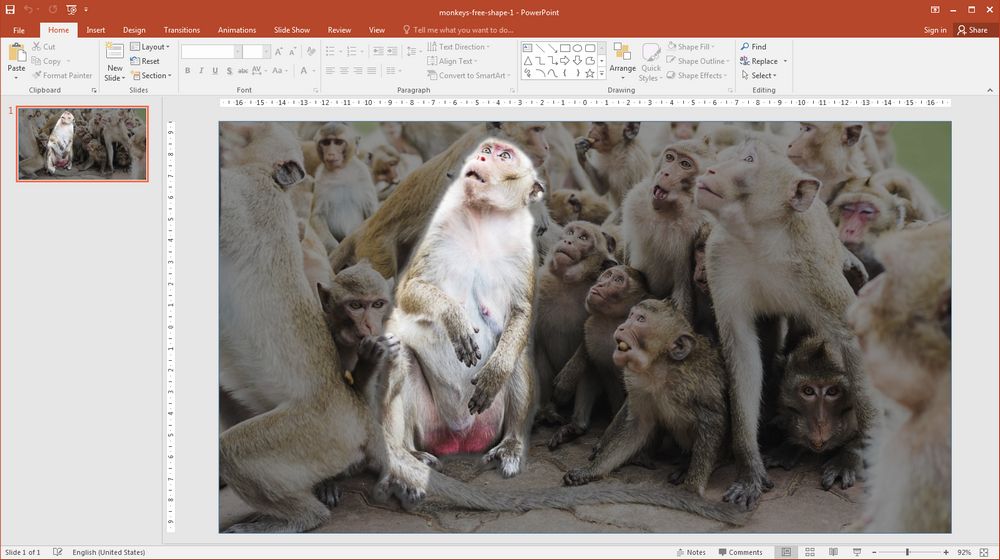Select the Text Box shape in the gallery
The height and width of the screenshot is (560, 1000).
point(527,48)
